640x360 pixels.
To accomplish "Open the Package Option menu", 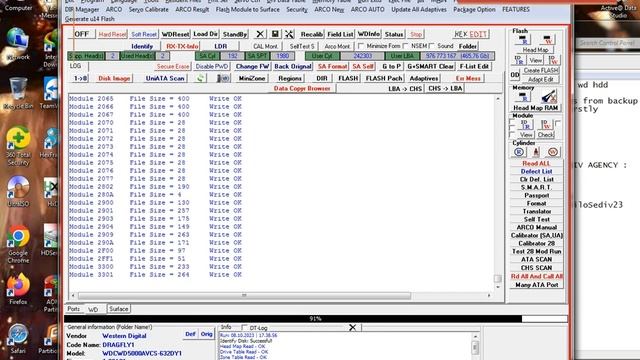I will pyautogui.click(x=474, y=9).
